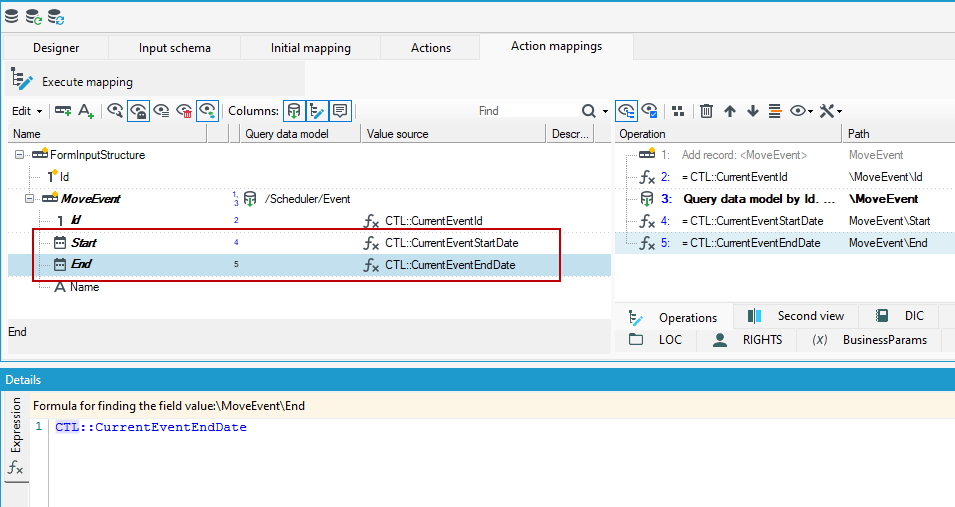Add a new record field icon
This screenshot has width=955, height=507.
pos(63,111)
